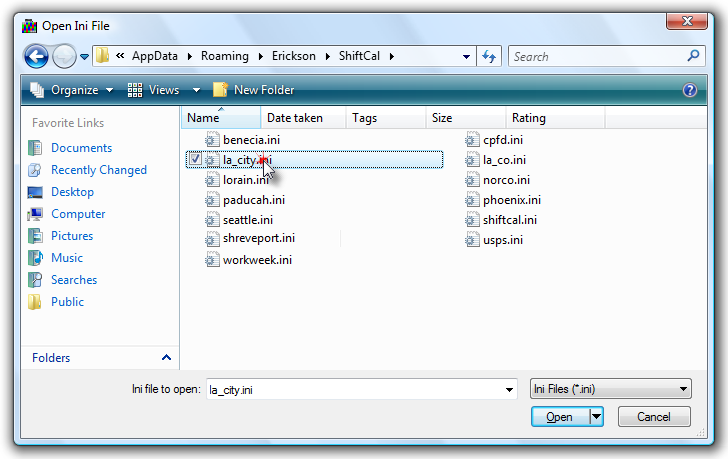The height and width of the screenshot is (459, 728).
Task: Expand the arrow after AppData breadcrumb
Action: click(190, 57)
